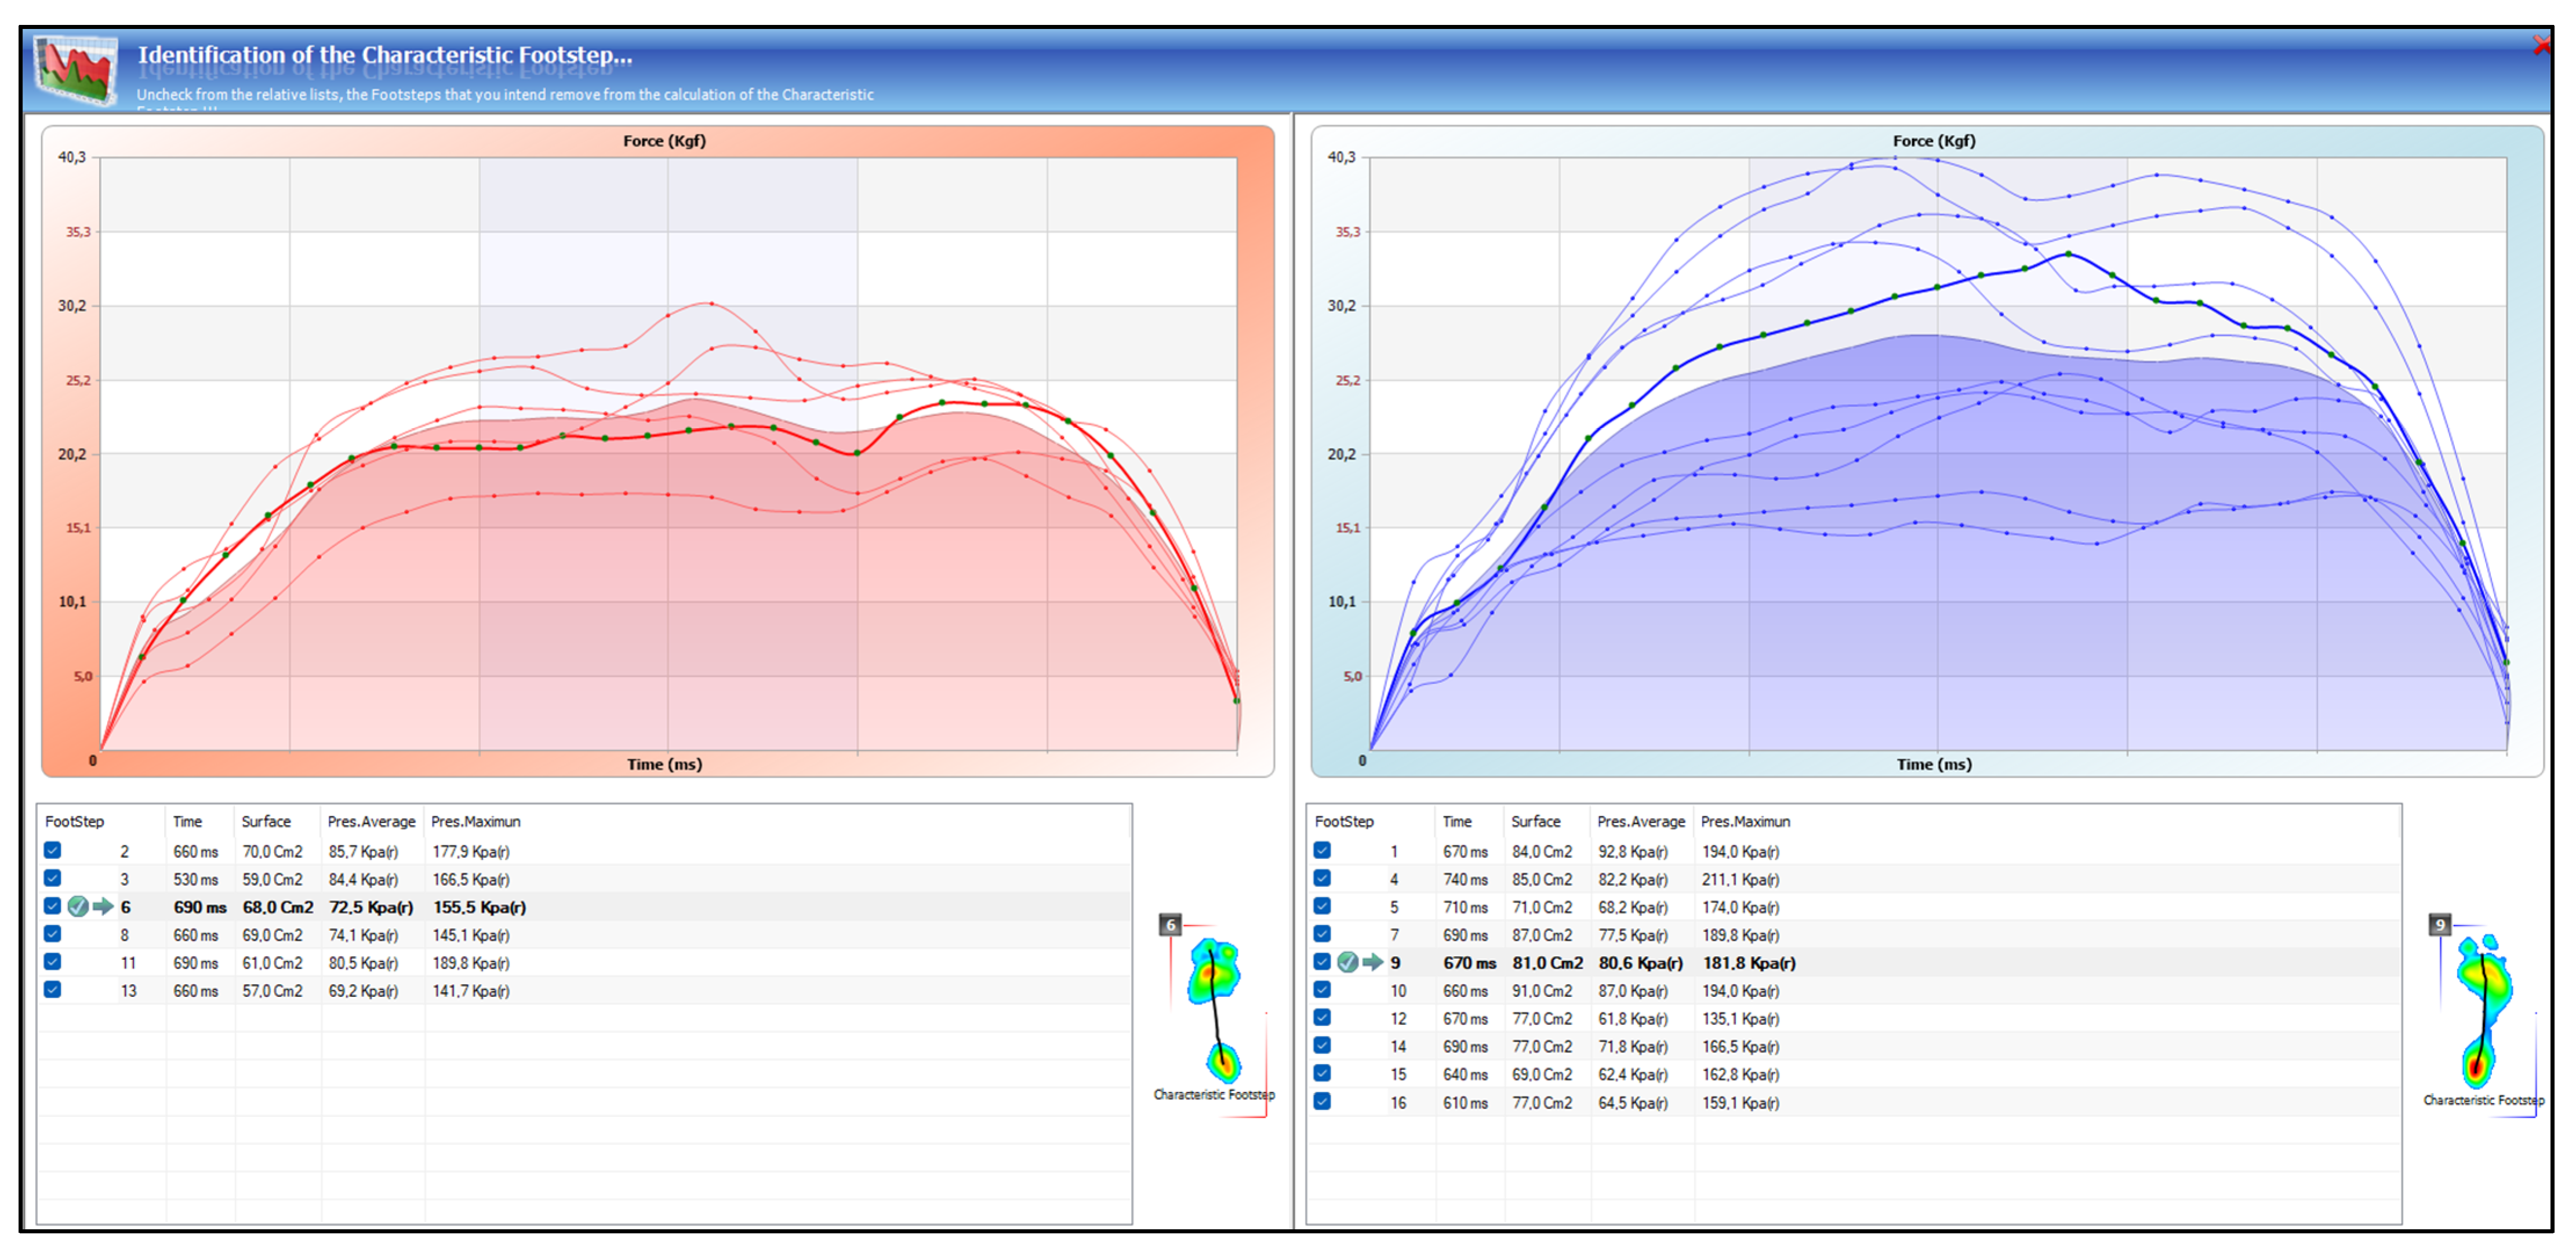The height and width of the screenshot is (1260, 2576).
Task: Toggle checkbox for footstep 16
Action: tap(1322, 1102)
